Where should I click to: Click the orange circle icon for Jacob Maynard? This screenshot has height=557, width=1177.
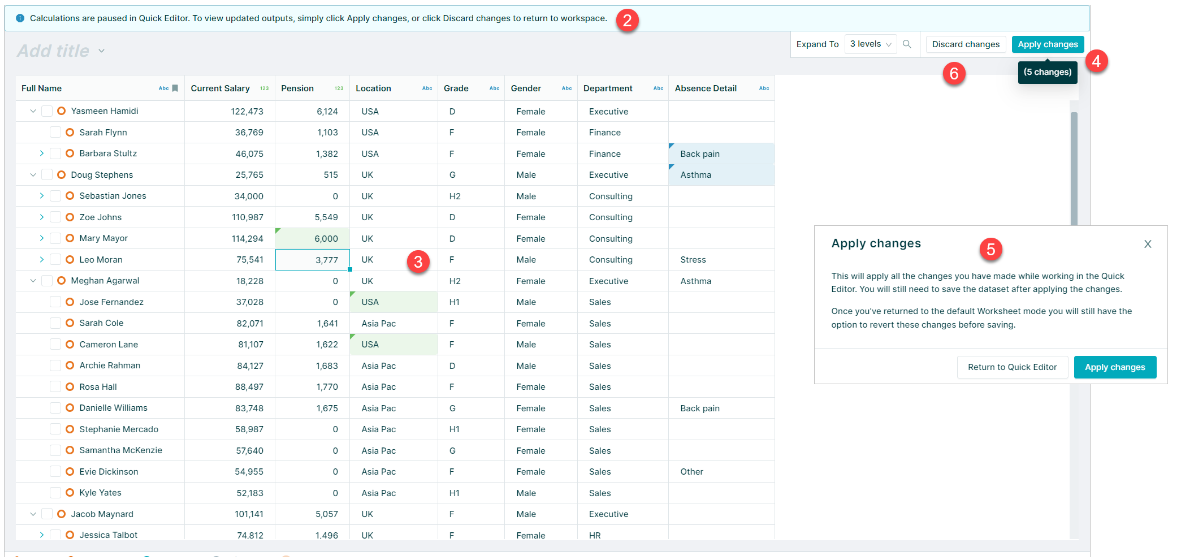62,514
